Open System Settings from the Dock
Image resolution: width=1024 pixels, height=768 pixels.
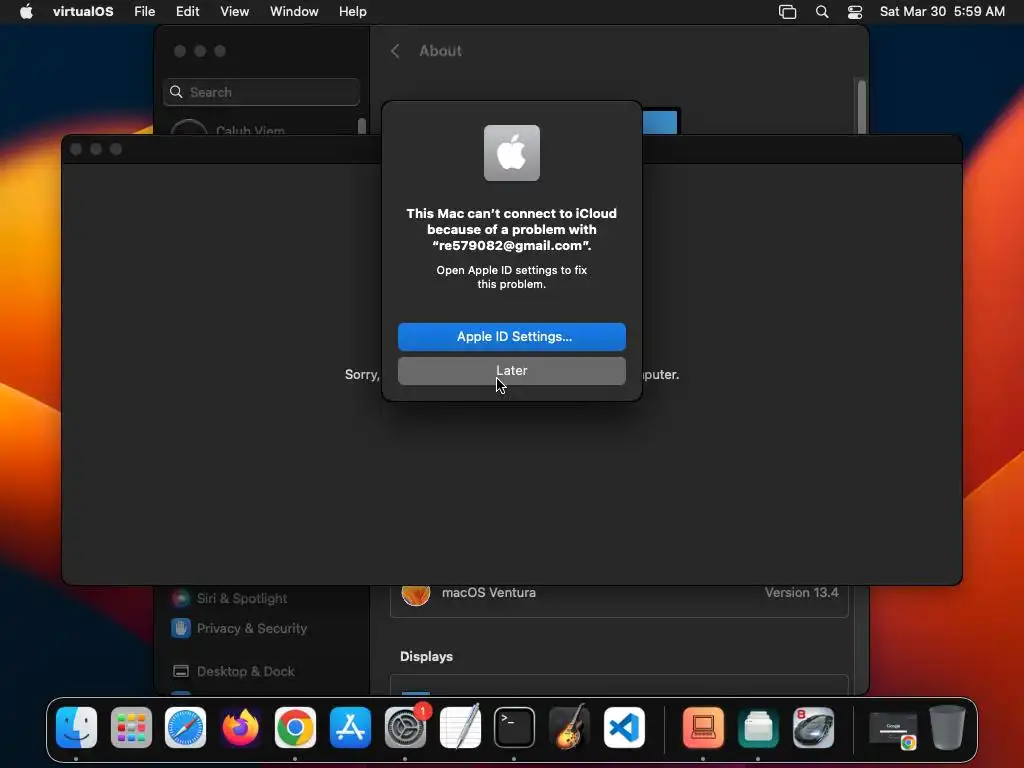pyautogui.click(x=405, y=728)
